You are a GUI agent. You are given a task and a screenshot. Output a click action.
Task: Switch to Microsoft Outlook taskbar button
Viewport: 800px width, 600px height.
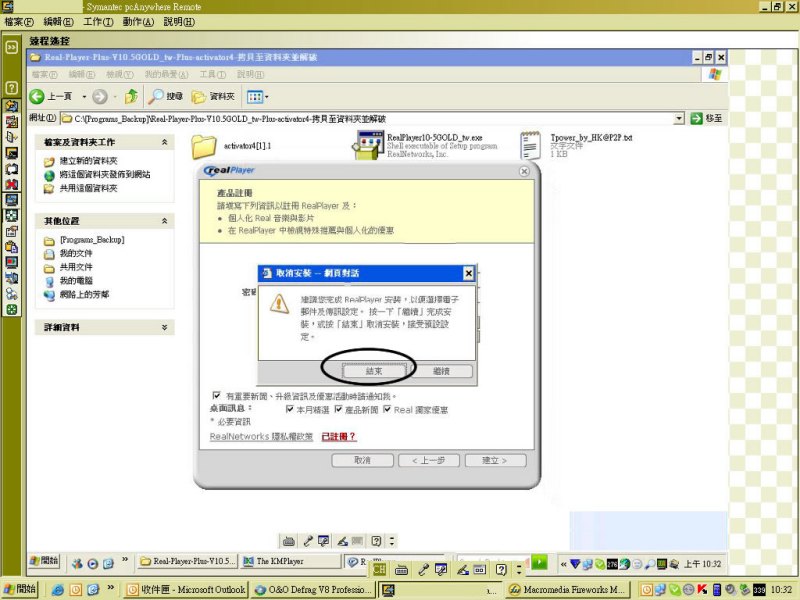187,590
